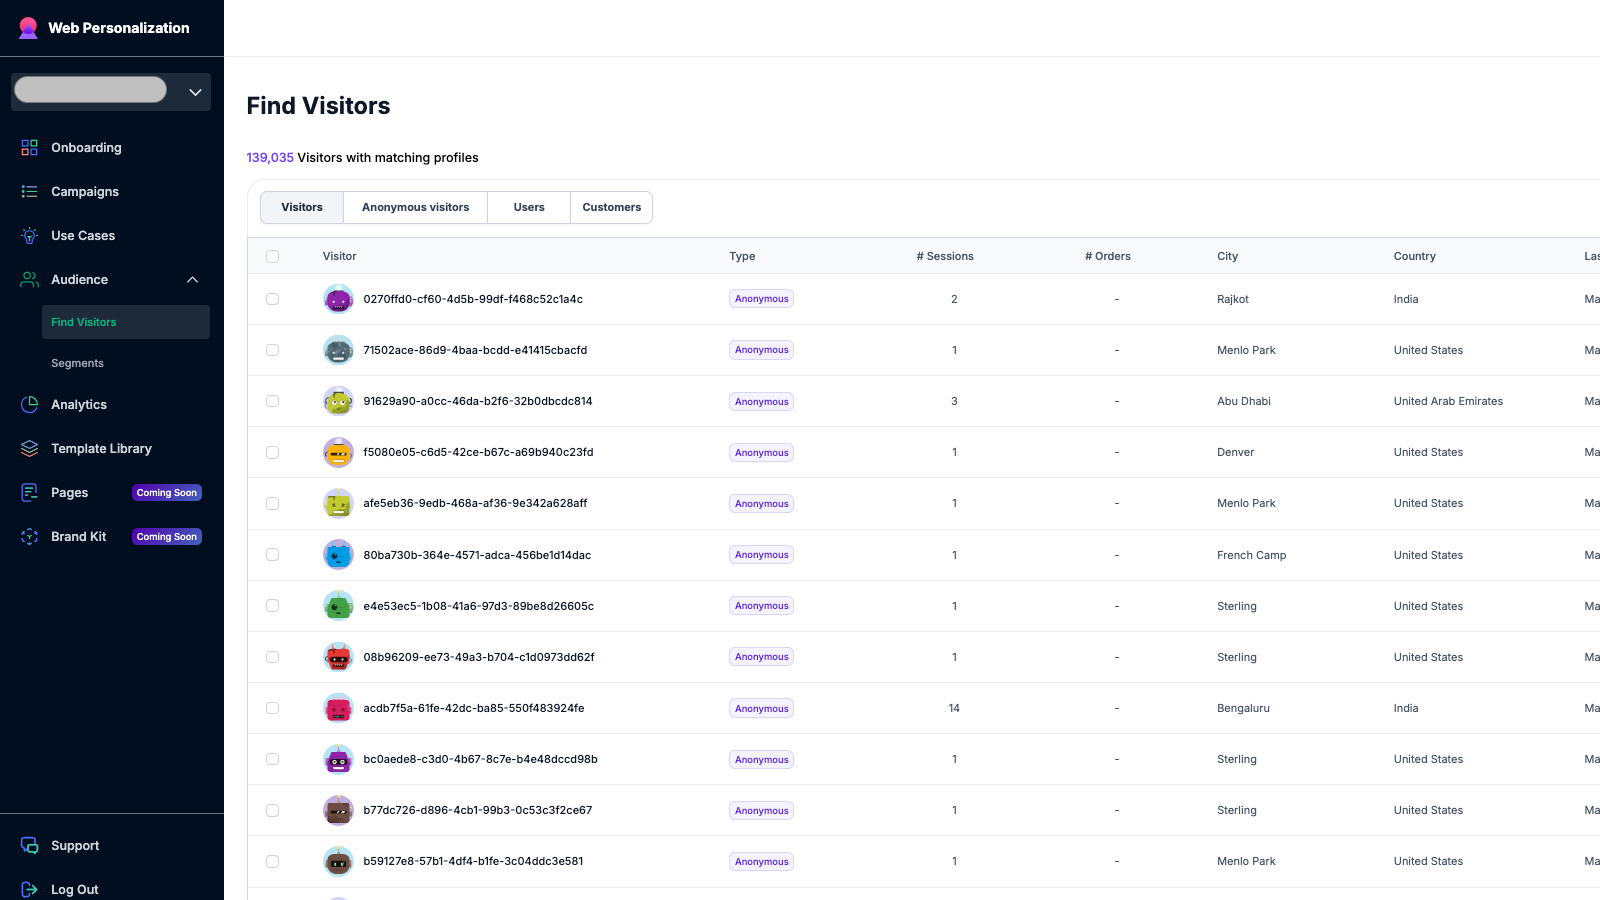The width and height of the screenshot is (1600, 900).
Task: Open visitor acdb7f5a-61fe-42dc-ba85-550f483924fe profile
Action: coord(474,708)
